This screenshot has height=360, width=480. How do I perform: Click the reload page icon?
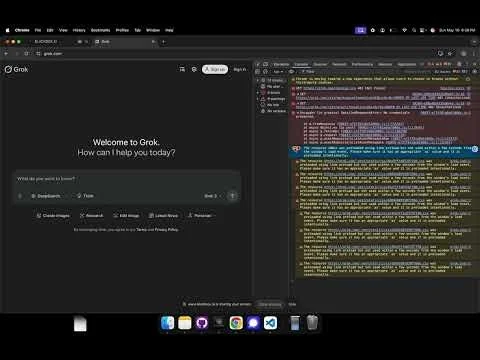[x=26, y=53]
